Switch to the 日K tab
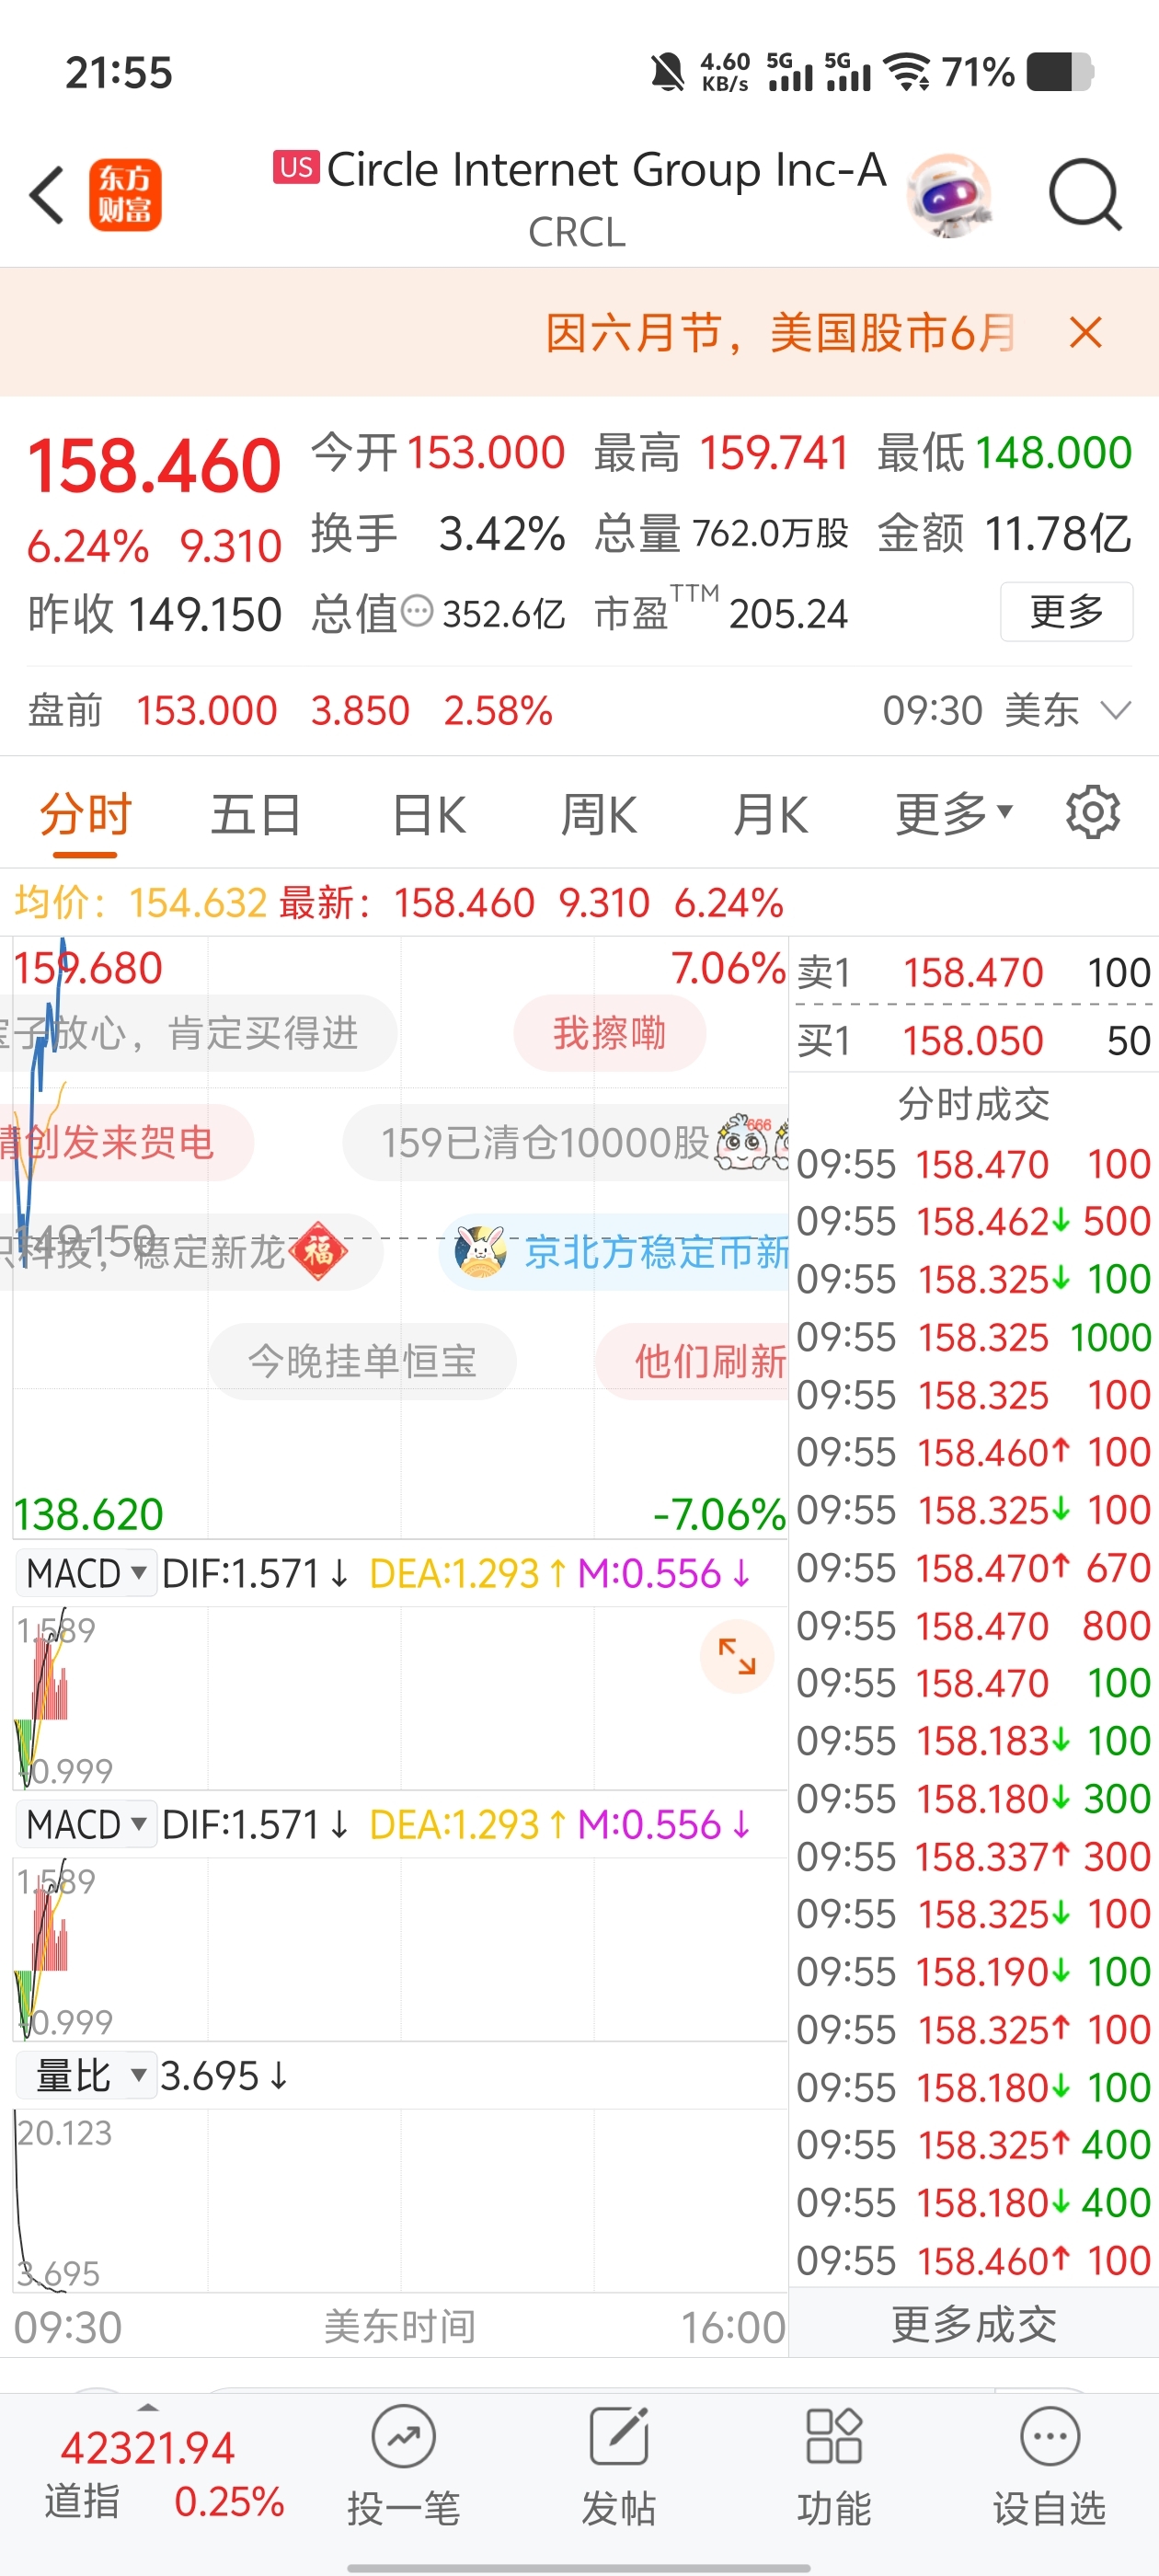Image resolution: width=1159 pixels, height=2576 pixels. coord(429,814)
